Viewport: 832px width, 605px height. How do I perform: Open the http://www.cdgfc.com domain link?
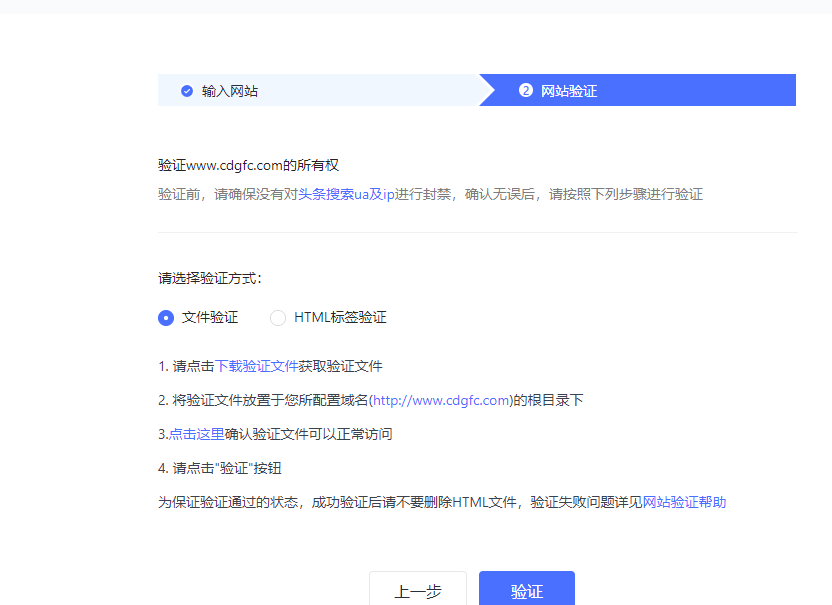coord(443,400)
